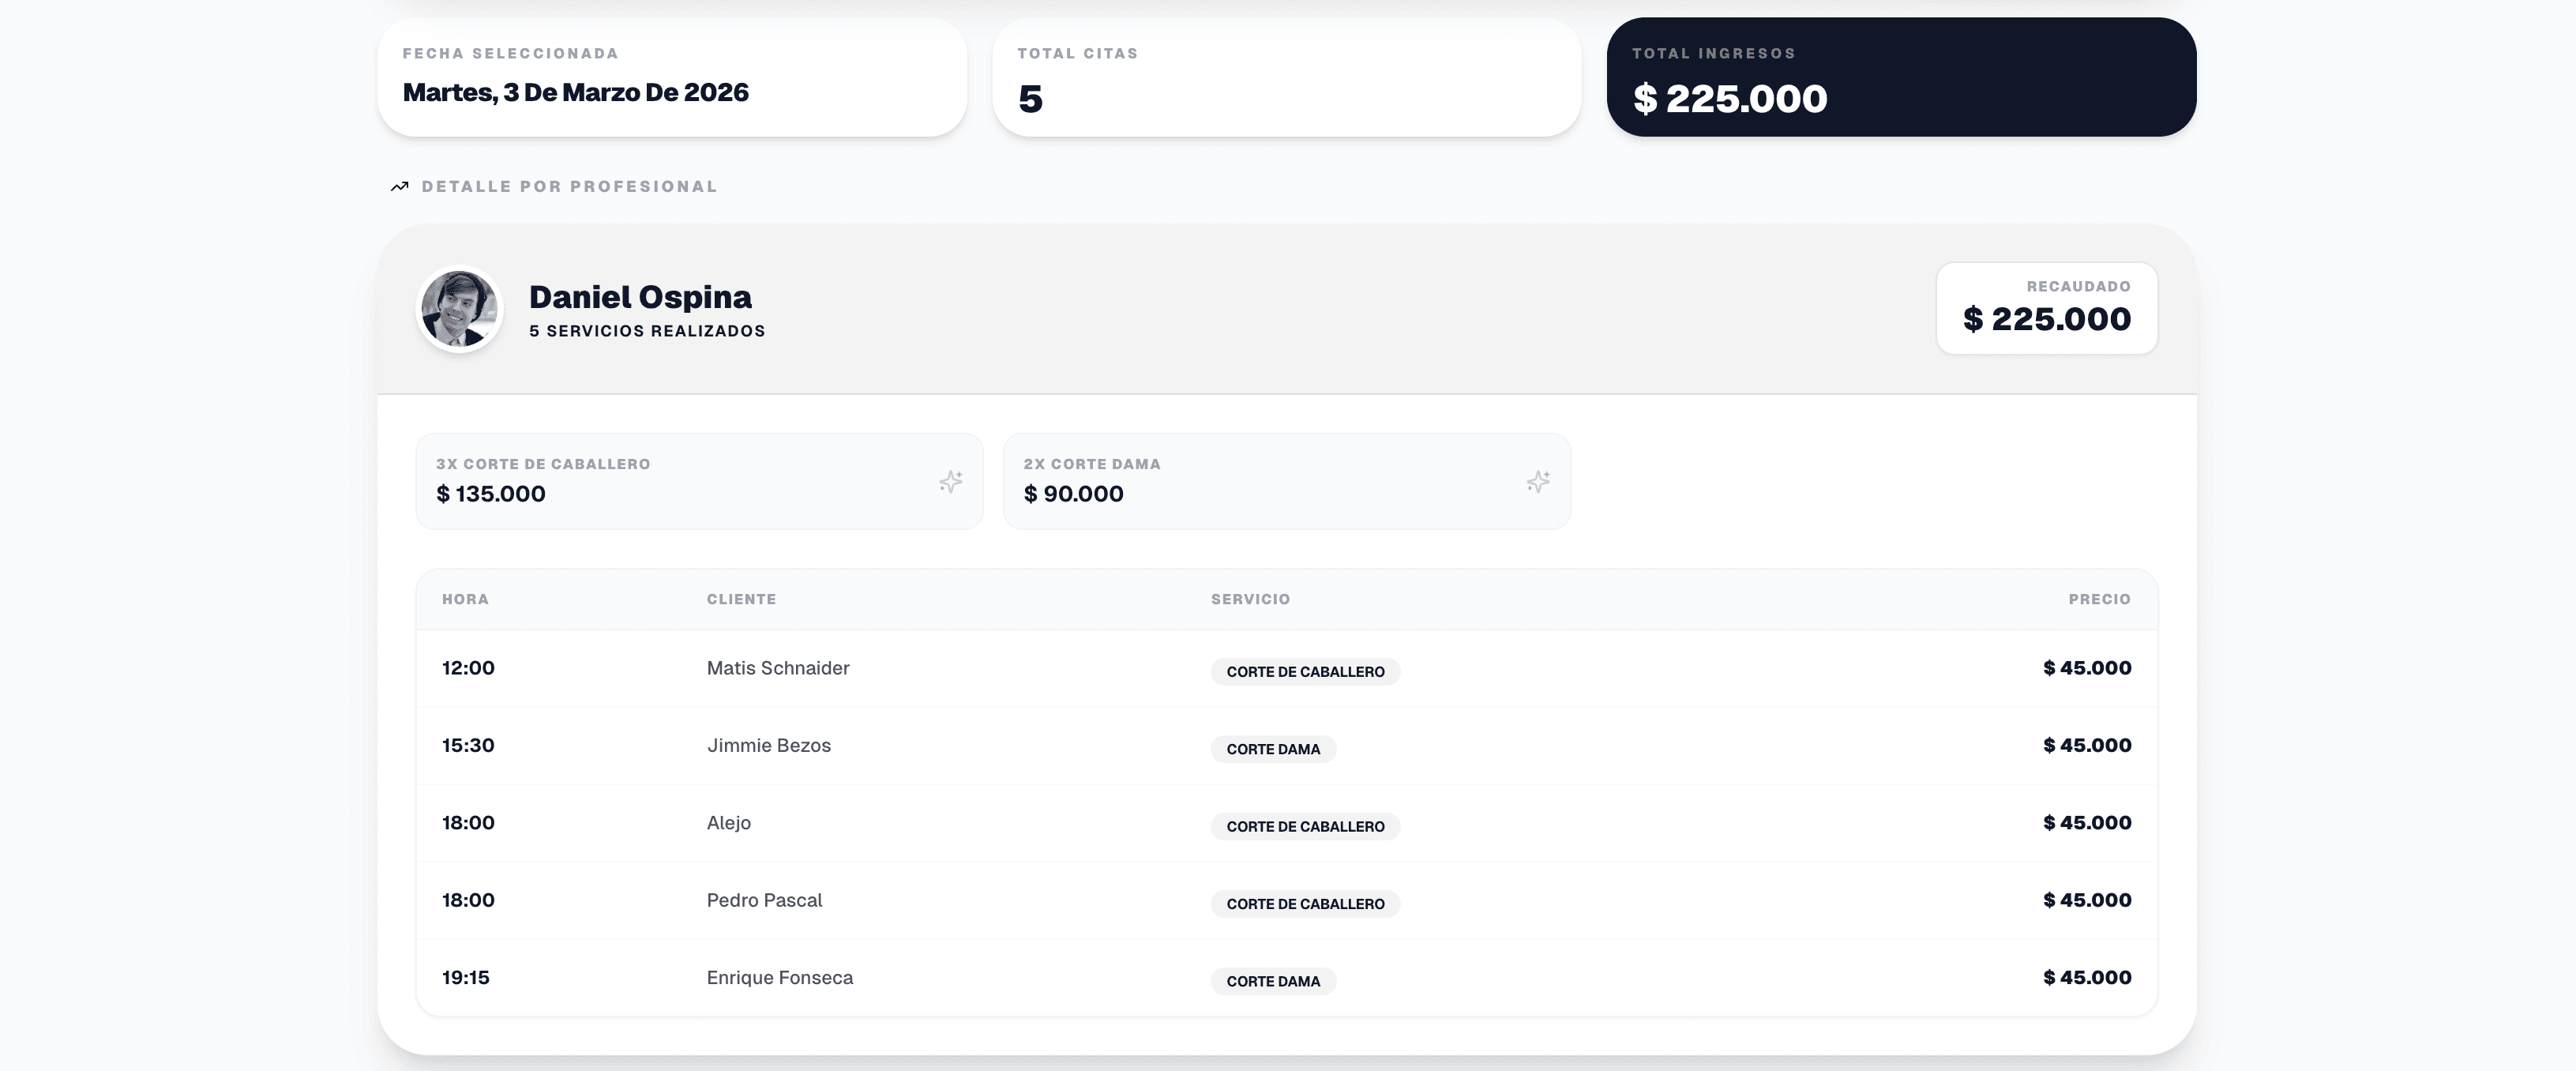
Task: Click Pedro Pascal client name
Action: (764, 900)
